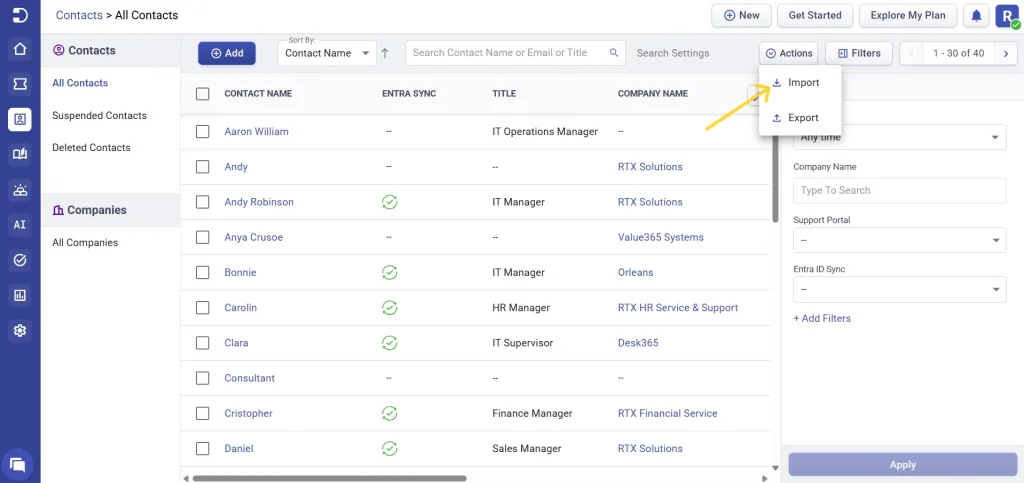Viewport: 1024px width, 483px height.
Task: Click the Desk365 logo icon
Action: (20, 16)
